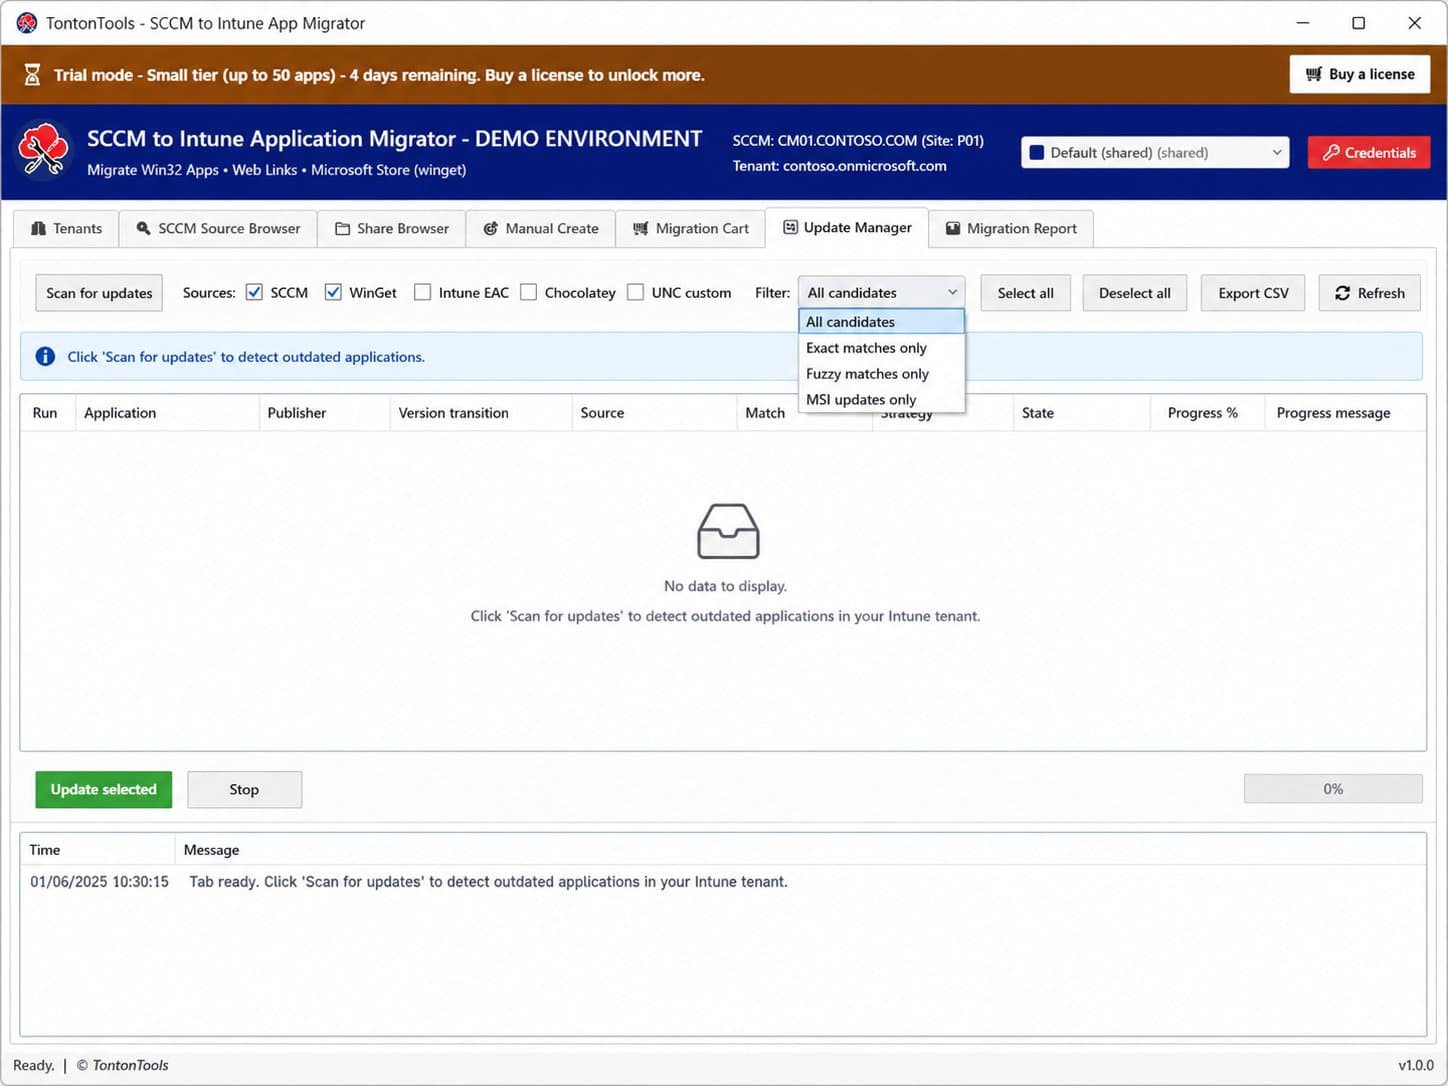Click the 01/06/2025 10:30:15 log timestamp

(99, 882)
